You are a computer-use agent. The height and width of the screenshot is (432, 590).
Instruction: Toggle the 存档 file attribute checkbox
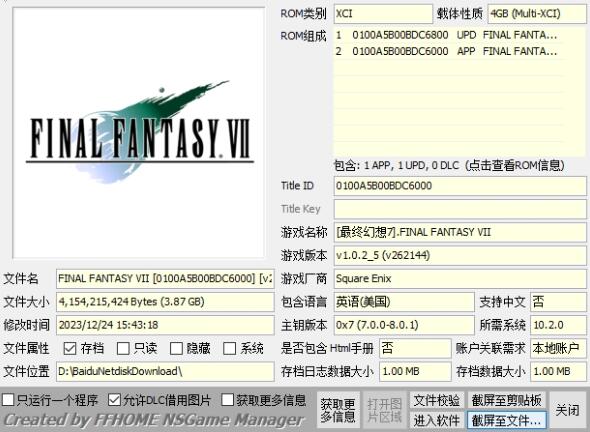70,348
